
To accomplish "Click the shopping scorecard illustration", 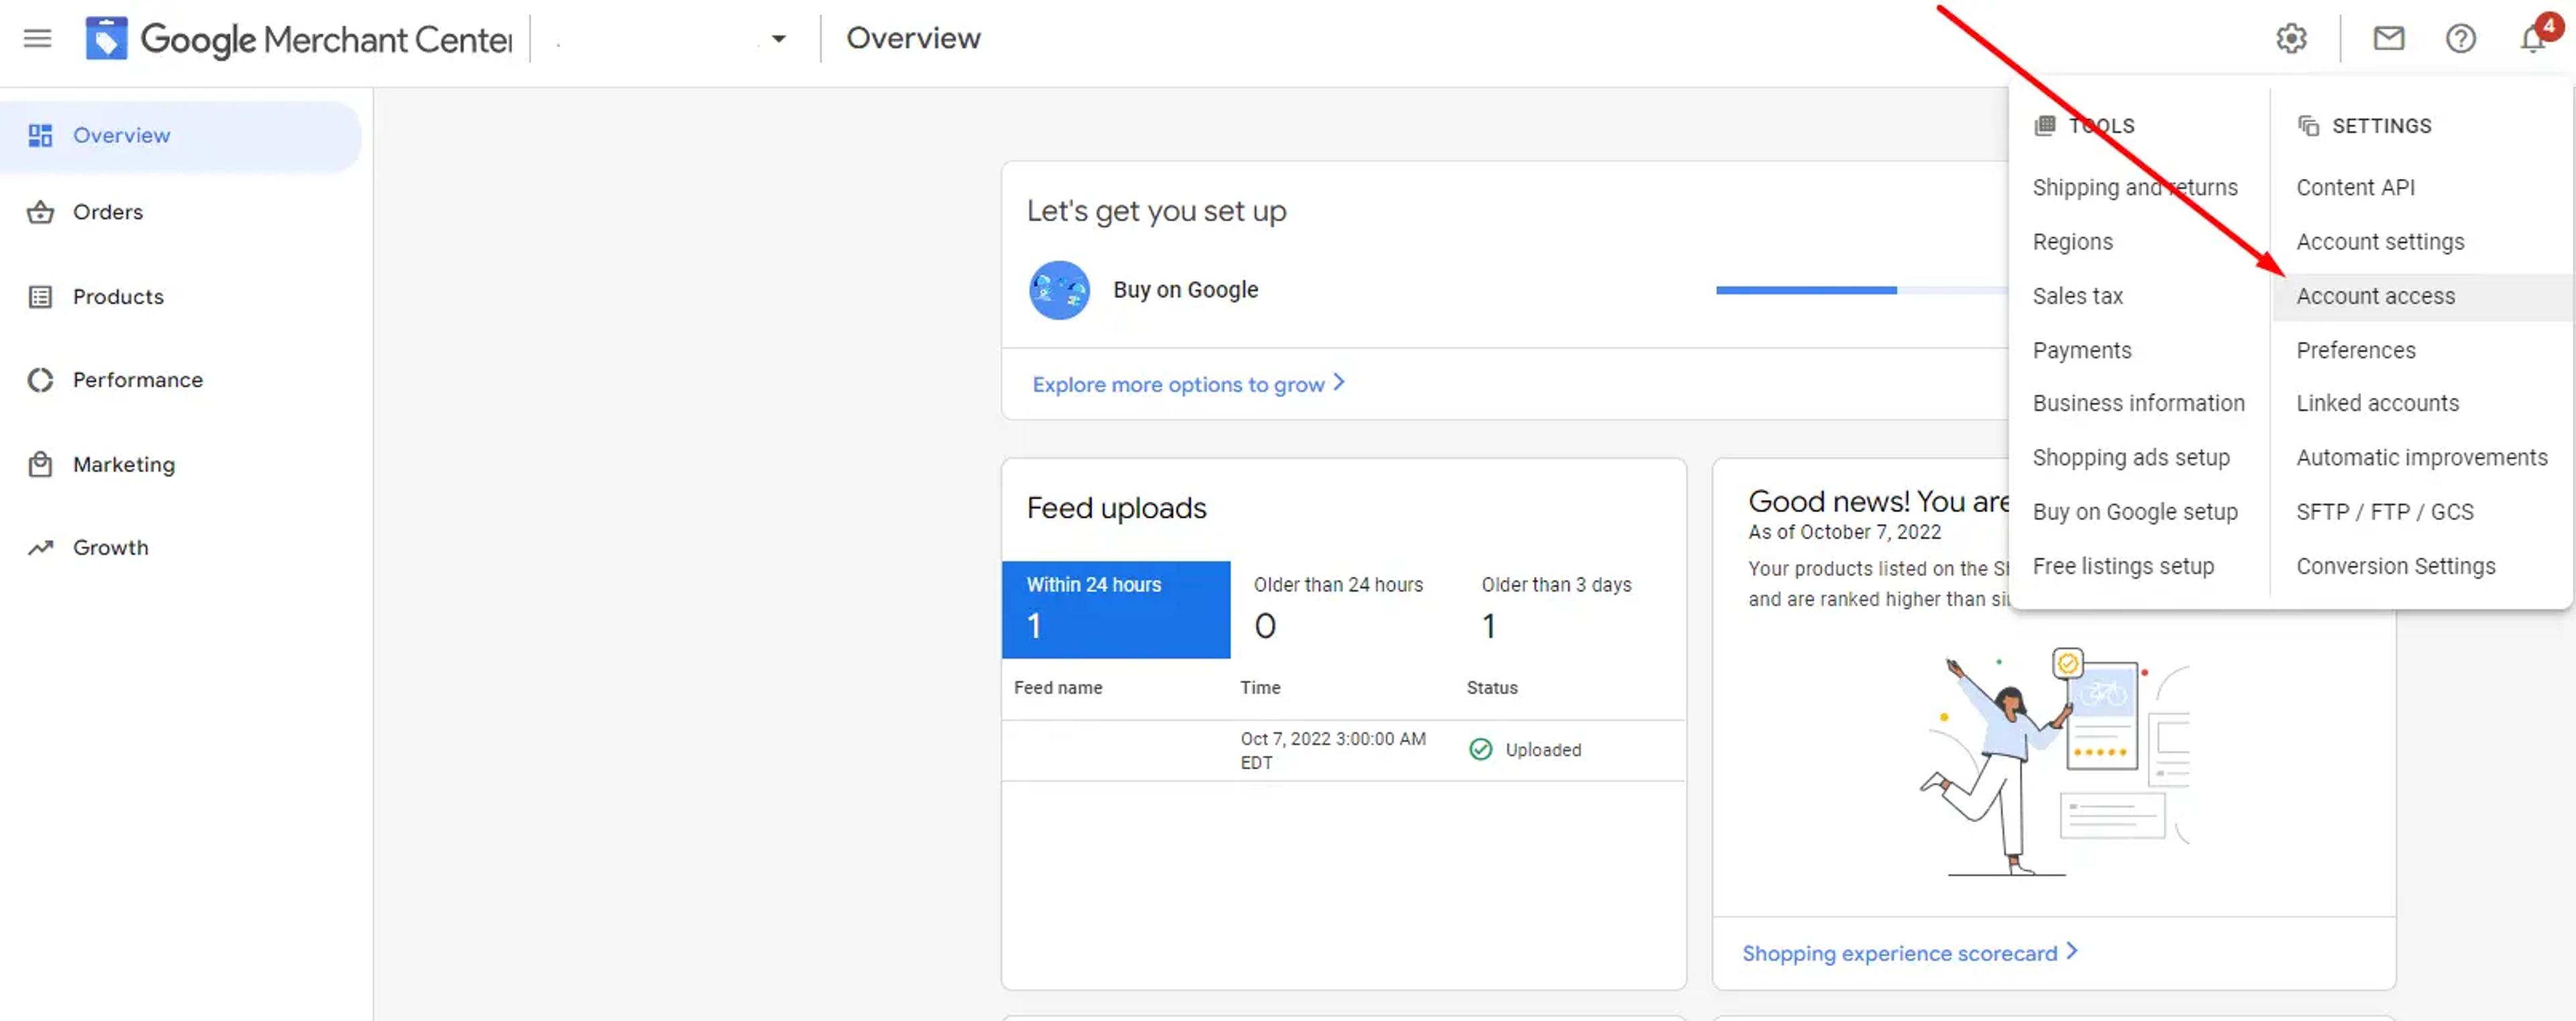I will 2054,760.
